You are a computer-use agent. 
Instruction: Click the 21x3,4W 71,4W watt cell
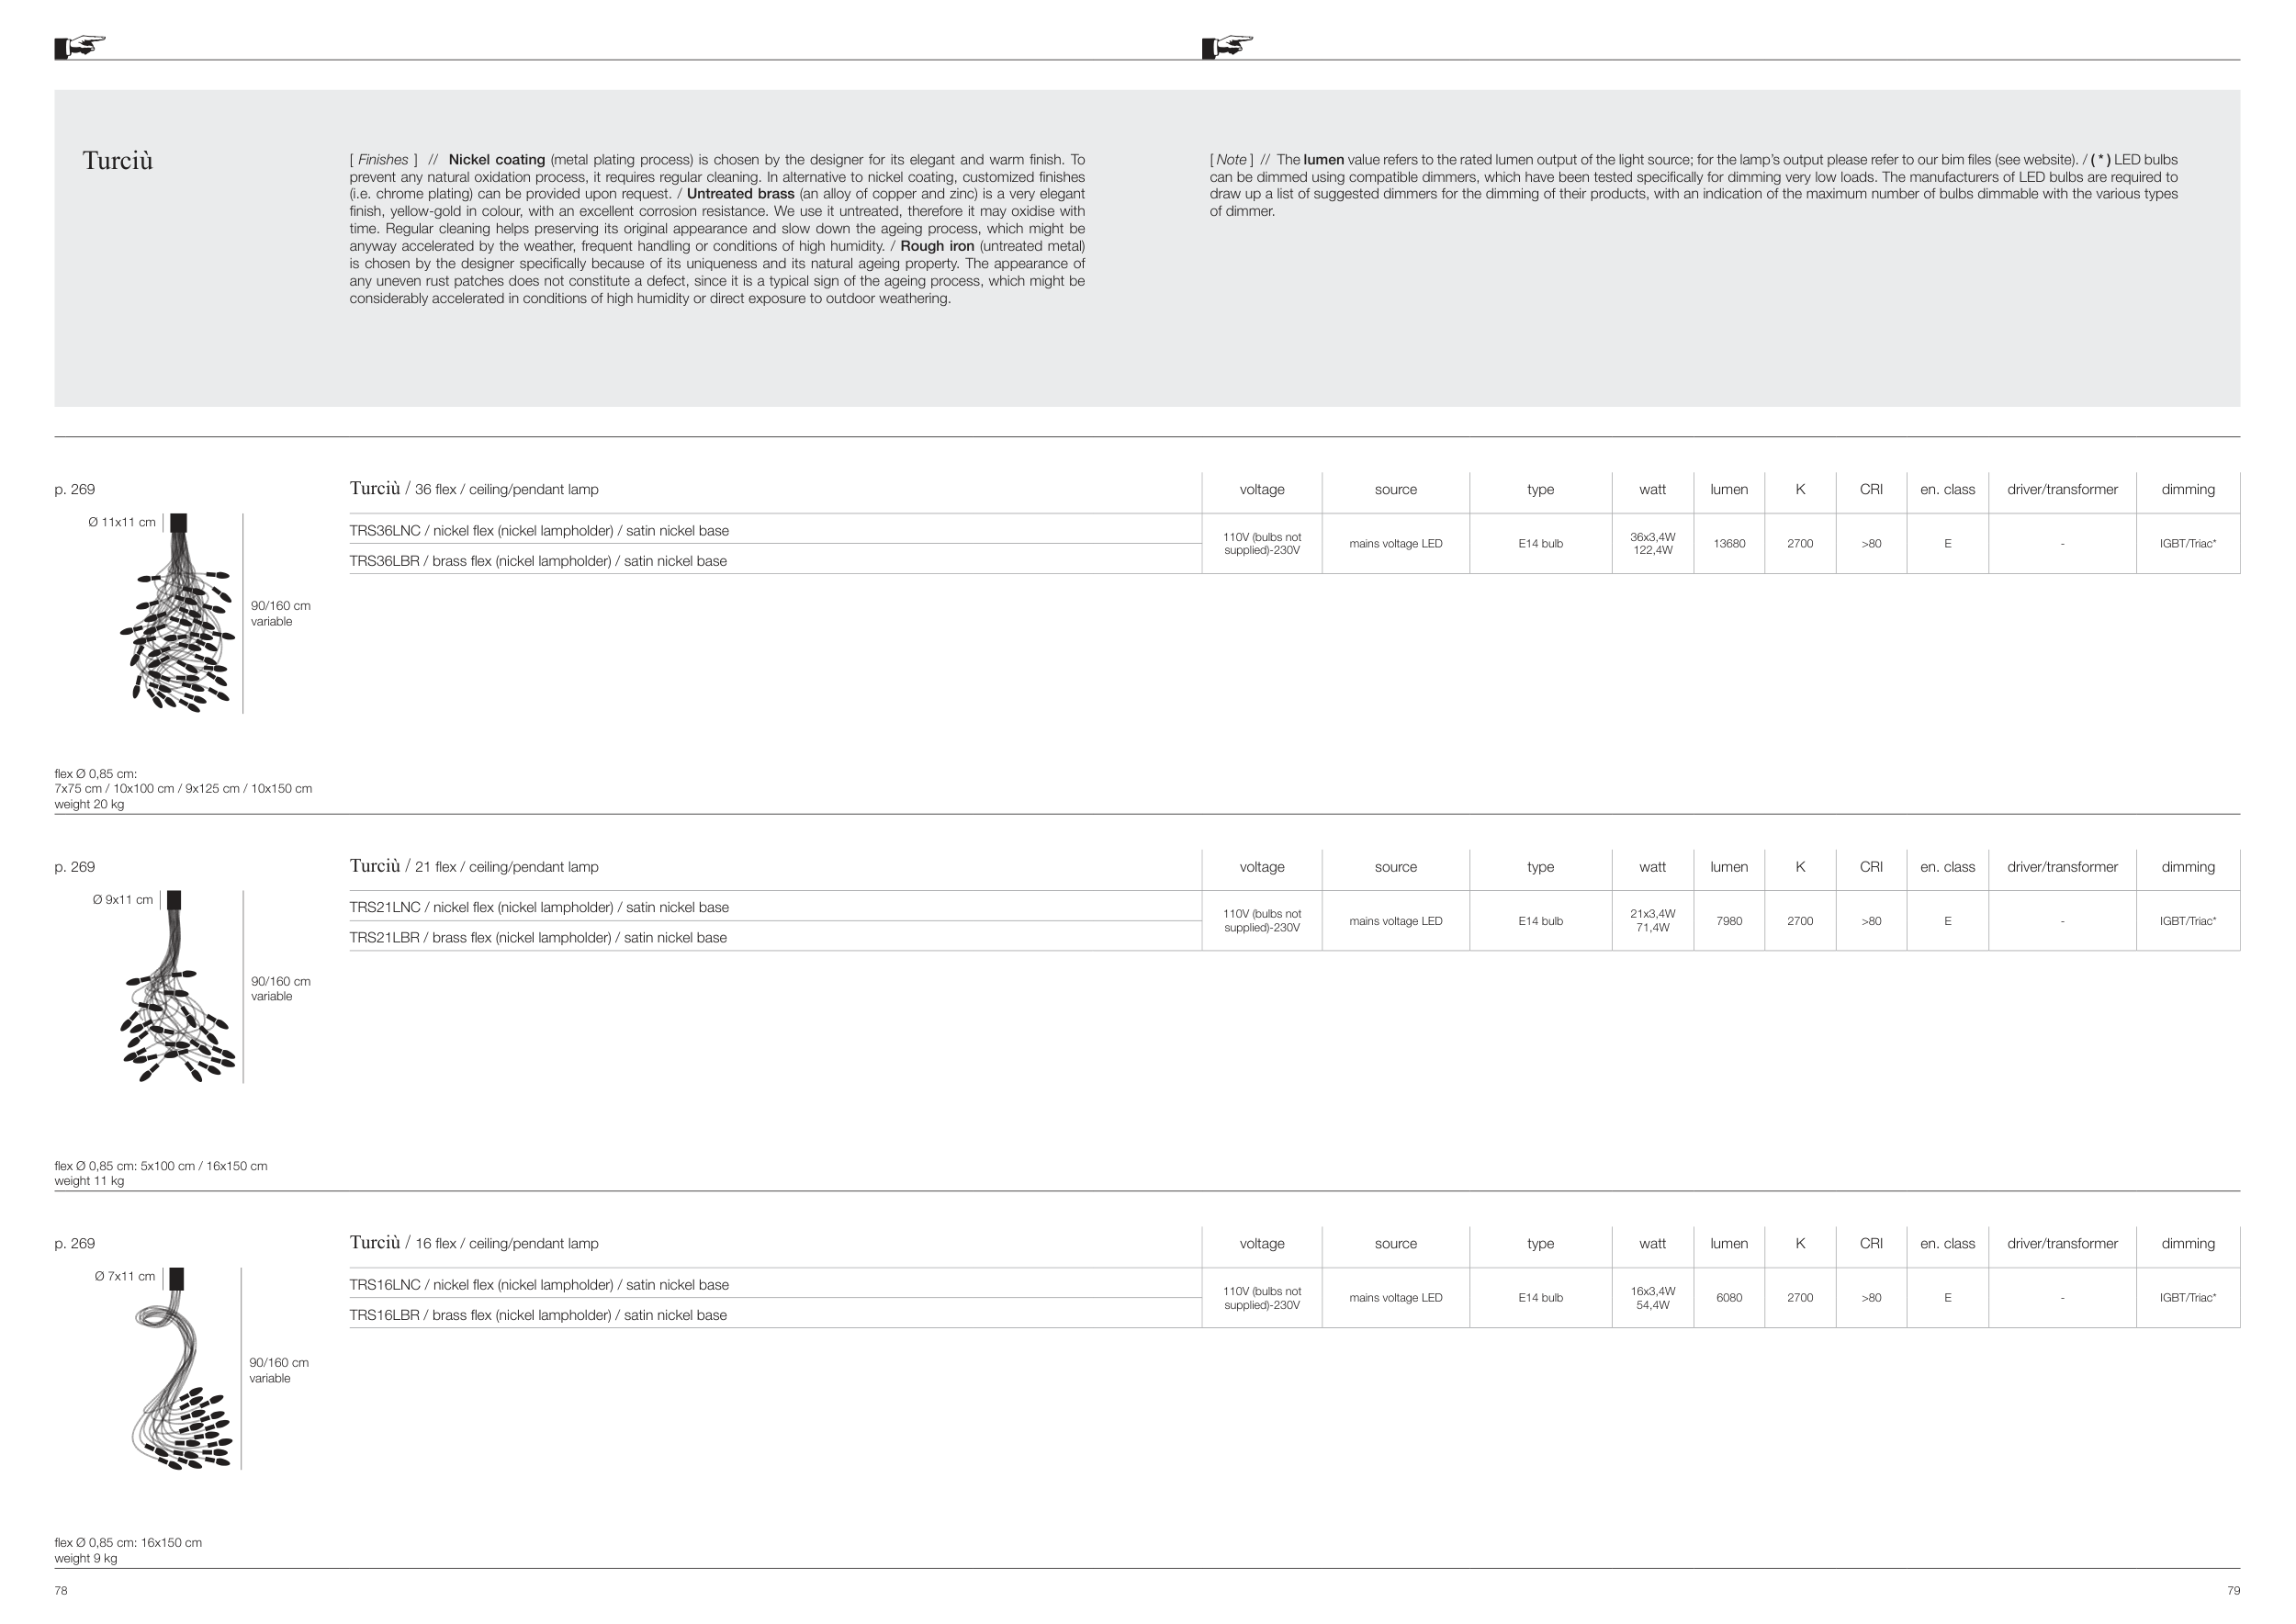(1652, 921)
